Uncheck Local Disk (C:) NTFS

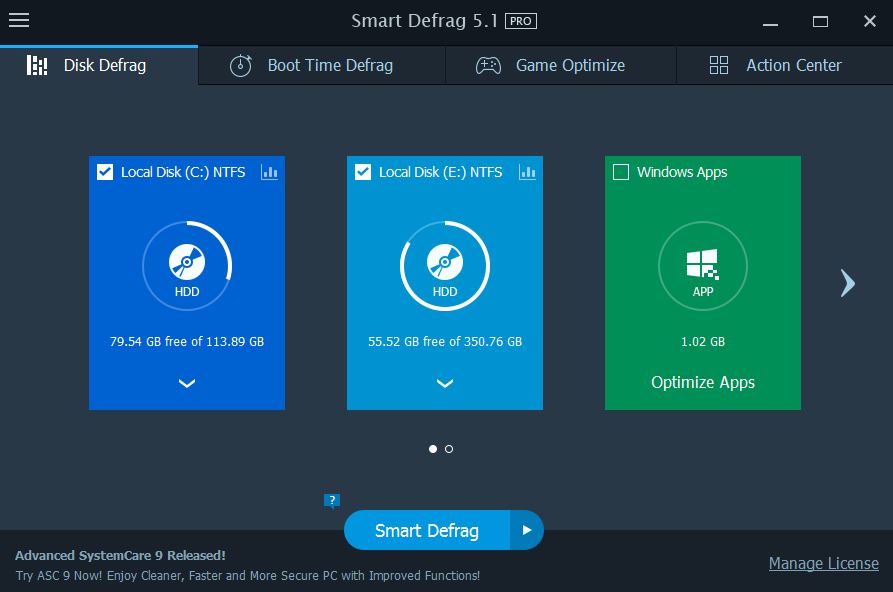pos(104,172)
